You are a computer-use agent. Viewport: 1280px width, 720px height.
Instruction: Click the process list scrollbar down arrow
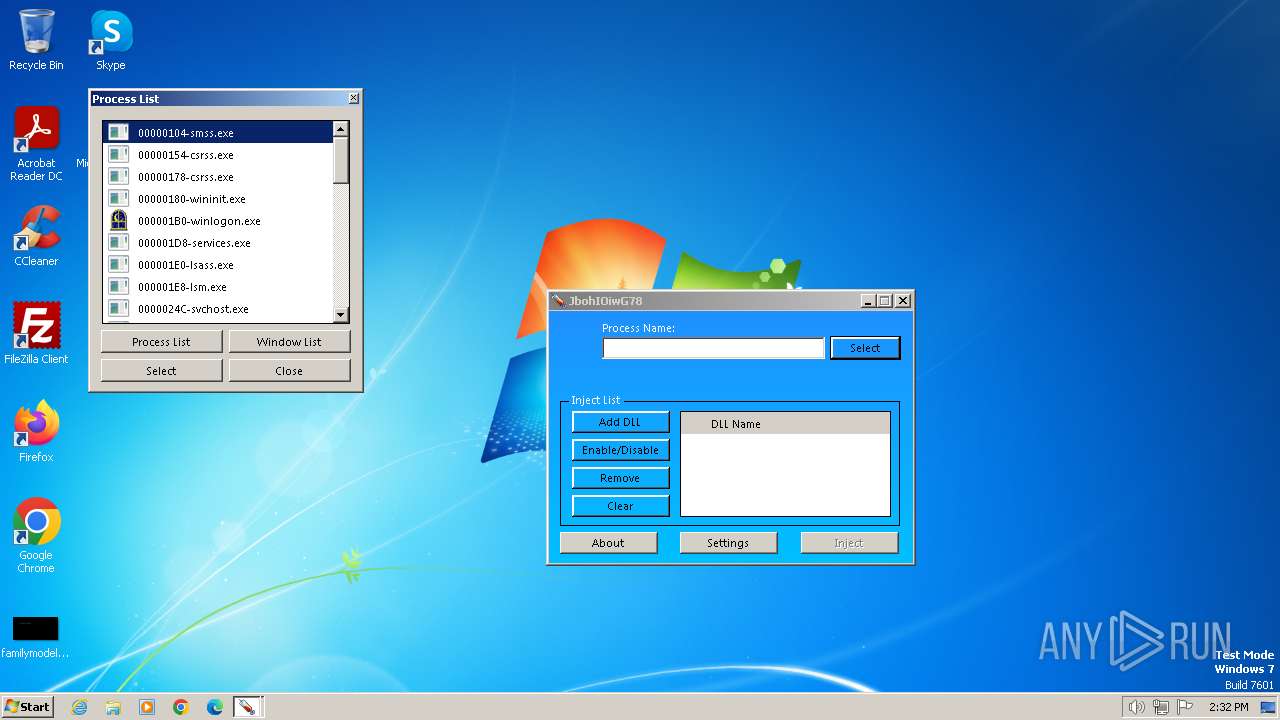coord(341,314)
